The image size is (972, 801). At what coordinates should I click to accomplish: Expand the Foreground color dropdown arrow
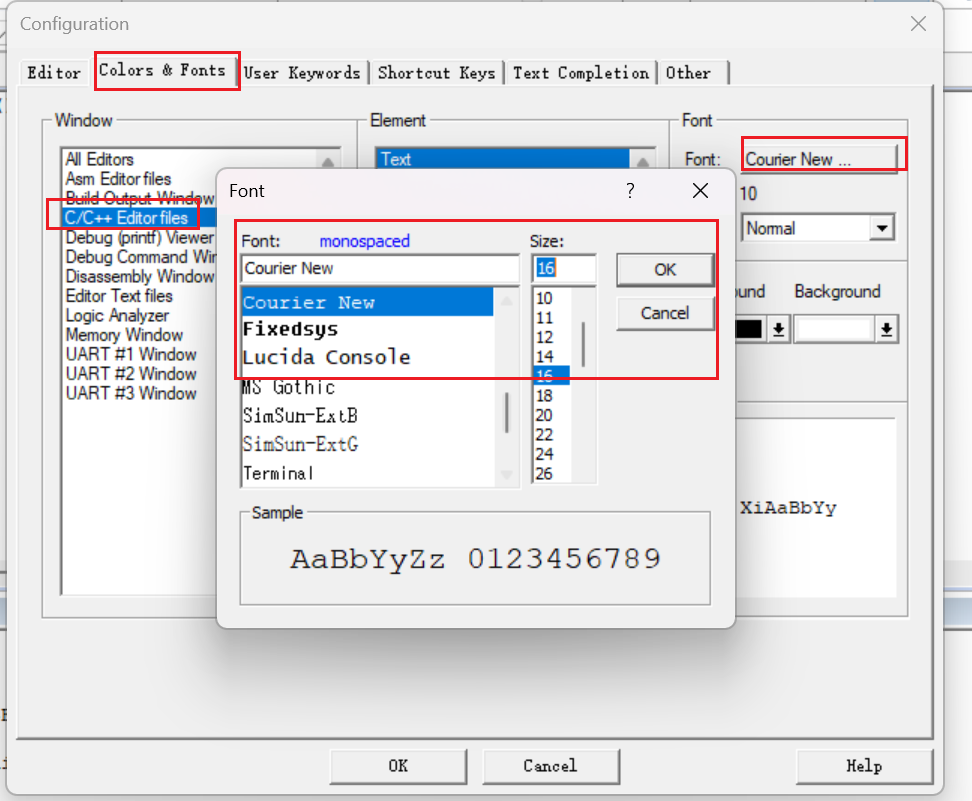[x=778, y=330]
